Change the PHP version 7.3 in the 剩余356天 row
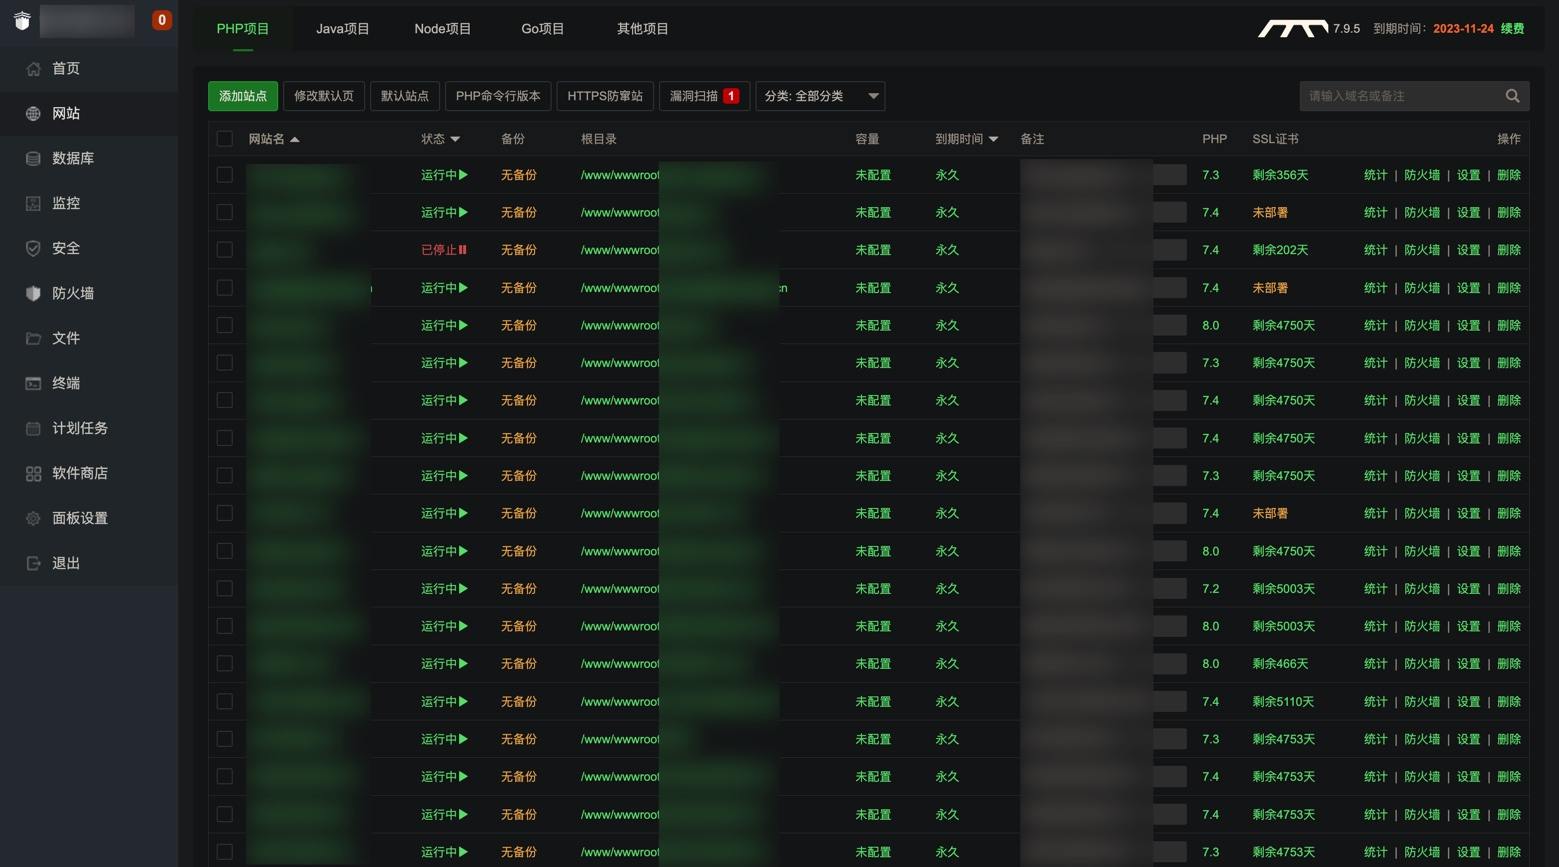 click(1211, 175)
